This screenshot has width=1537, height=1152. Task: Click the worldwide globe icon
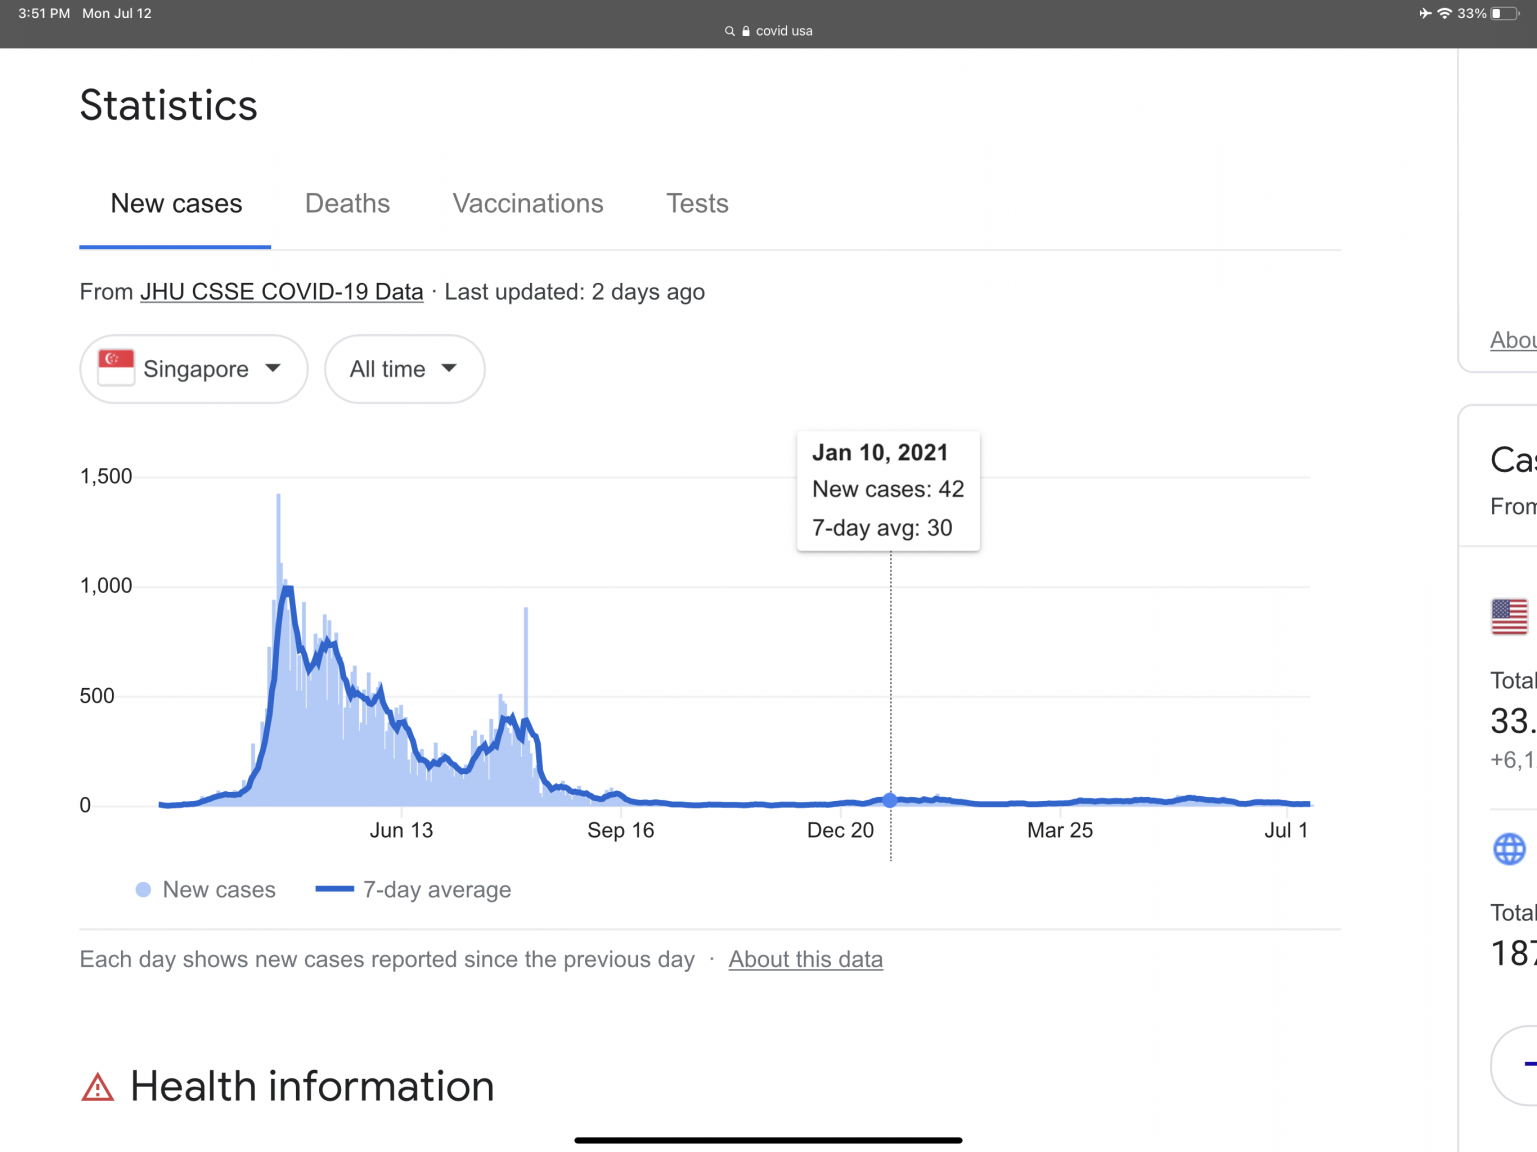coord(1509,849)
